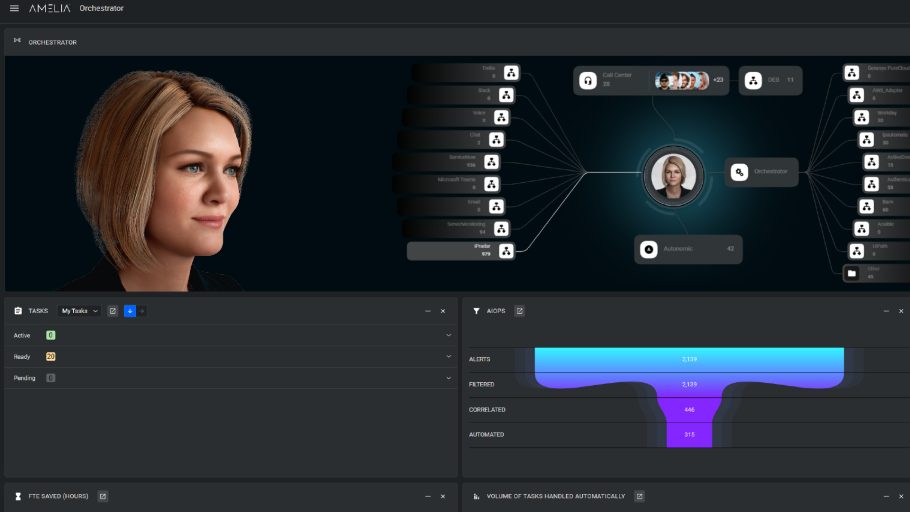Viewport: 910px width, 512px height.
Task: Click the FTE Saved hourglass icon
Action: (x=18, y=496)
